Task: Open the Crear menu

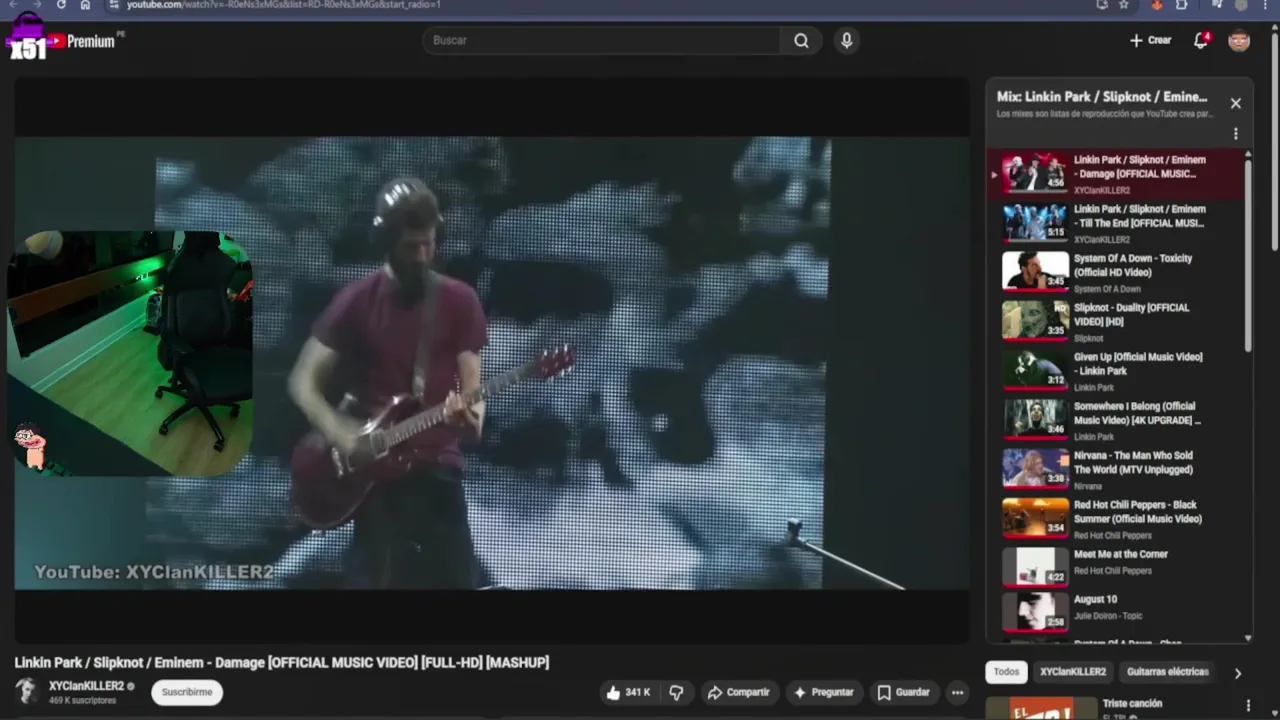Action: point(1150,40)
